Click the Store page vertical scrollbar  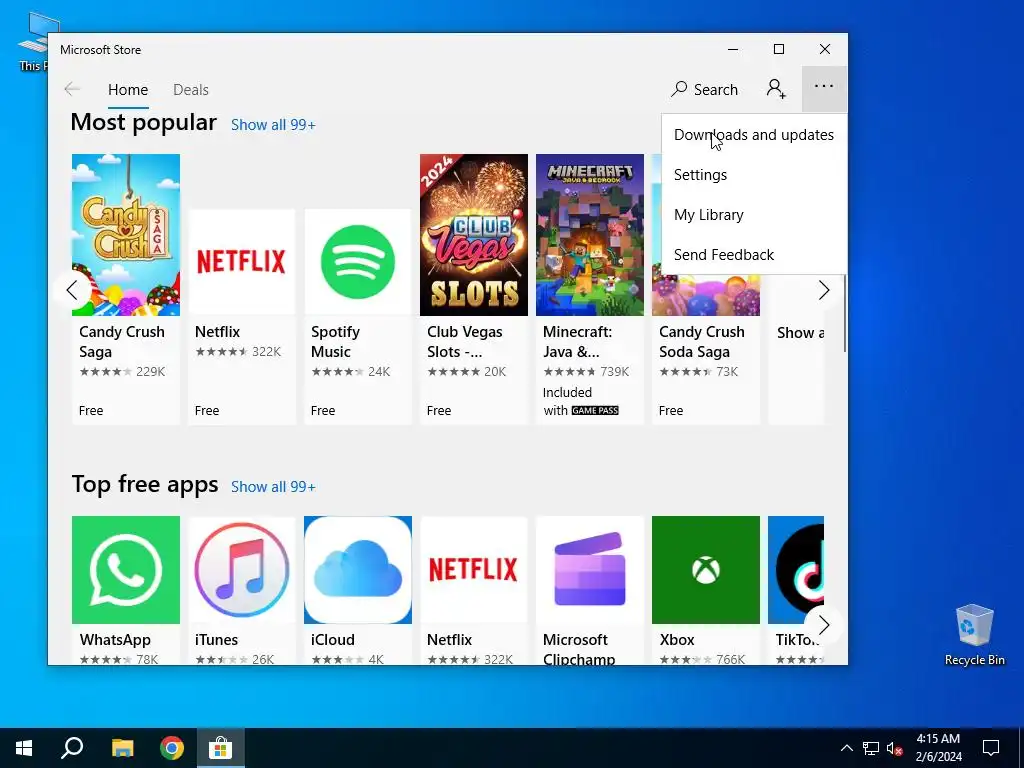(844, 312)
